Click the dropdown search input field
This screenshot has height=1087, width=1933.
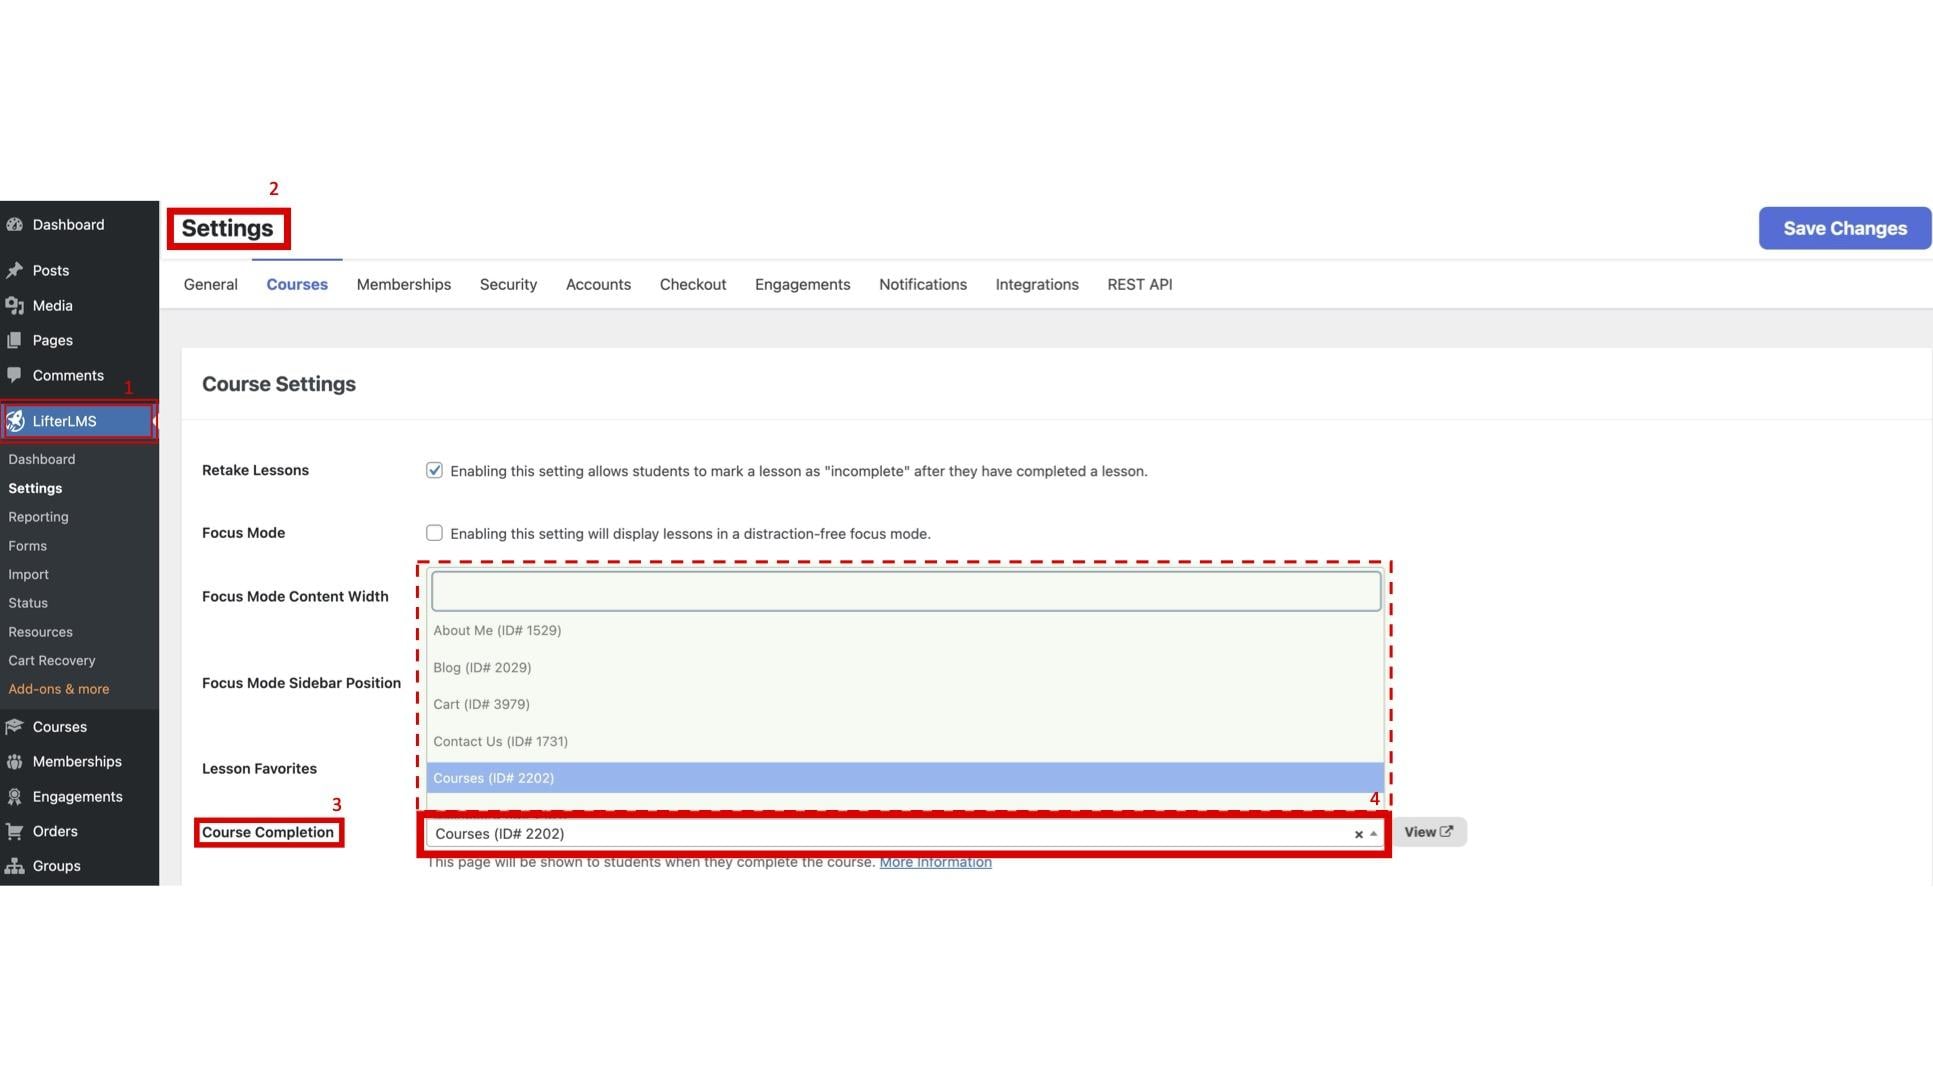pos(906,592)
